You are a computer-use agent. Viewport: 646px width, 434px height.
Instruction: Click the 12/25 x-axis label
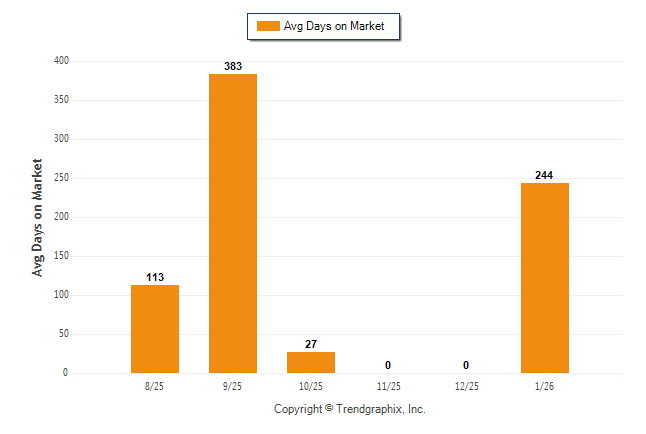tap(467, 386)
